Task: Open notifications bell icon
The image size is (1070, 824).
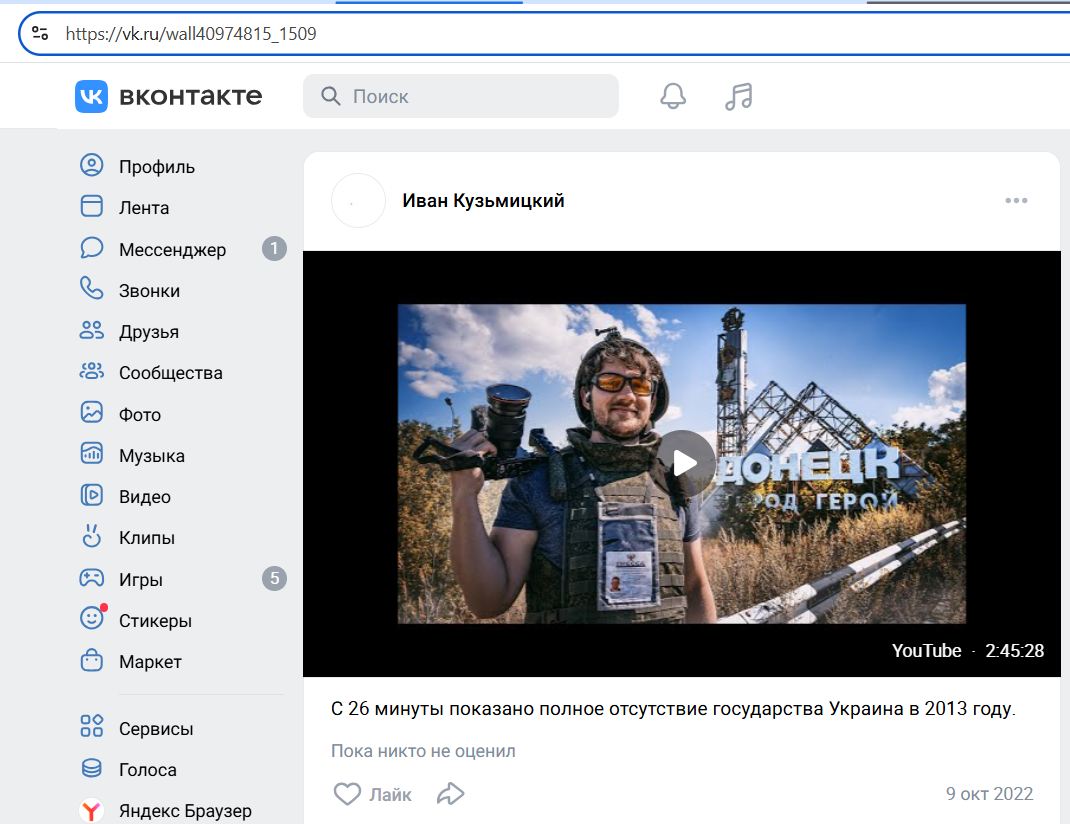Action: [673, 96]
